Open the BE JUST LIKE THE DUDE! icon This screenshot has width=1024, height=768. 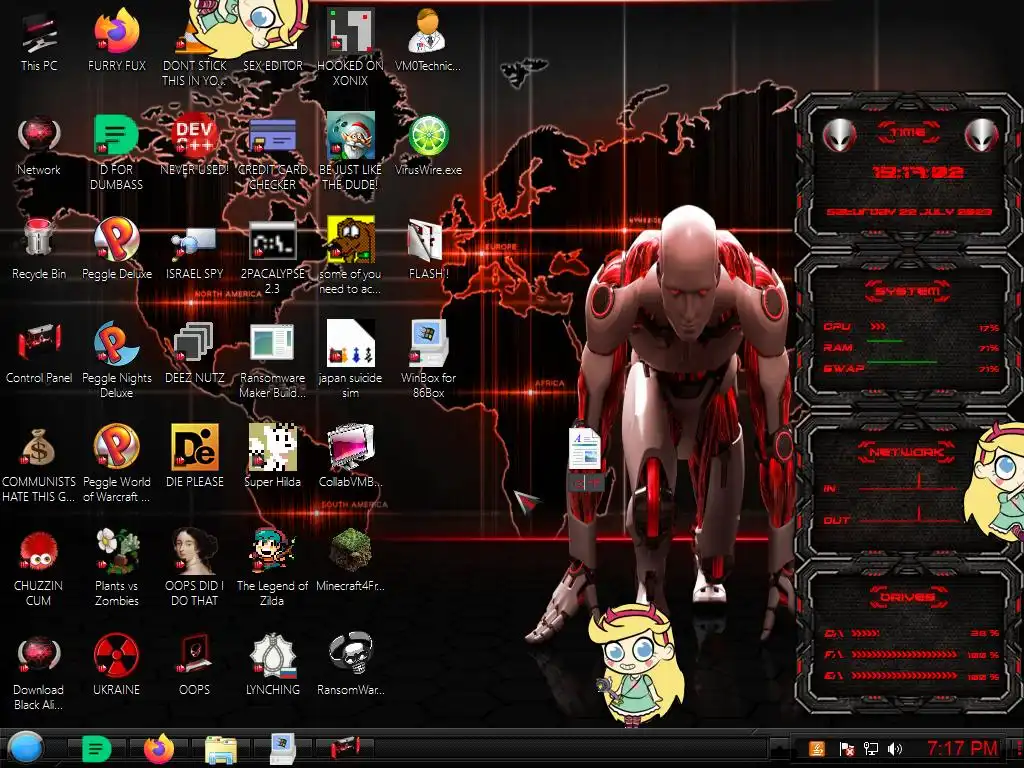click(x=350, y=152)
